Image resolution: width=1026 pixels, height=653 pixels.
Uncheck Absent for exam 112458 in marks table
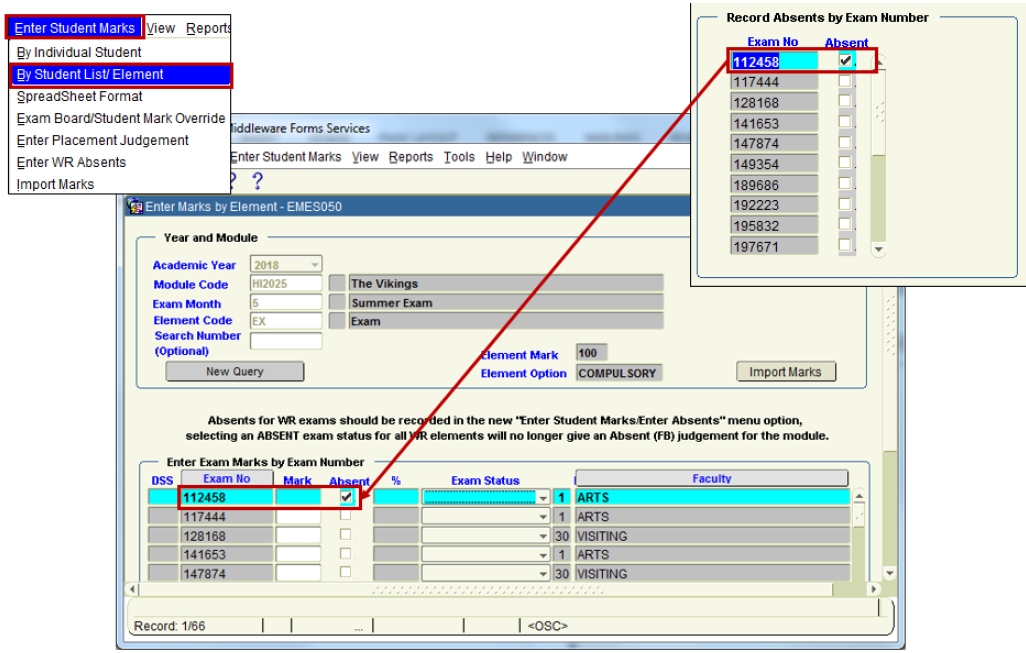(346, 497)
